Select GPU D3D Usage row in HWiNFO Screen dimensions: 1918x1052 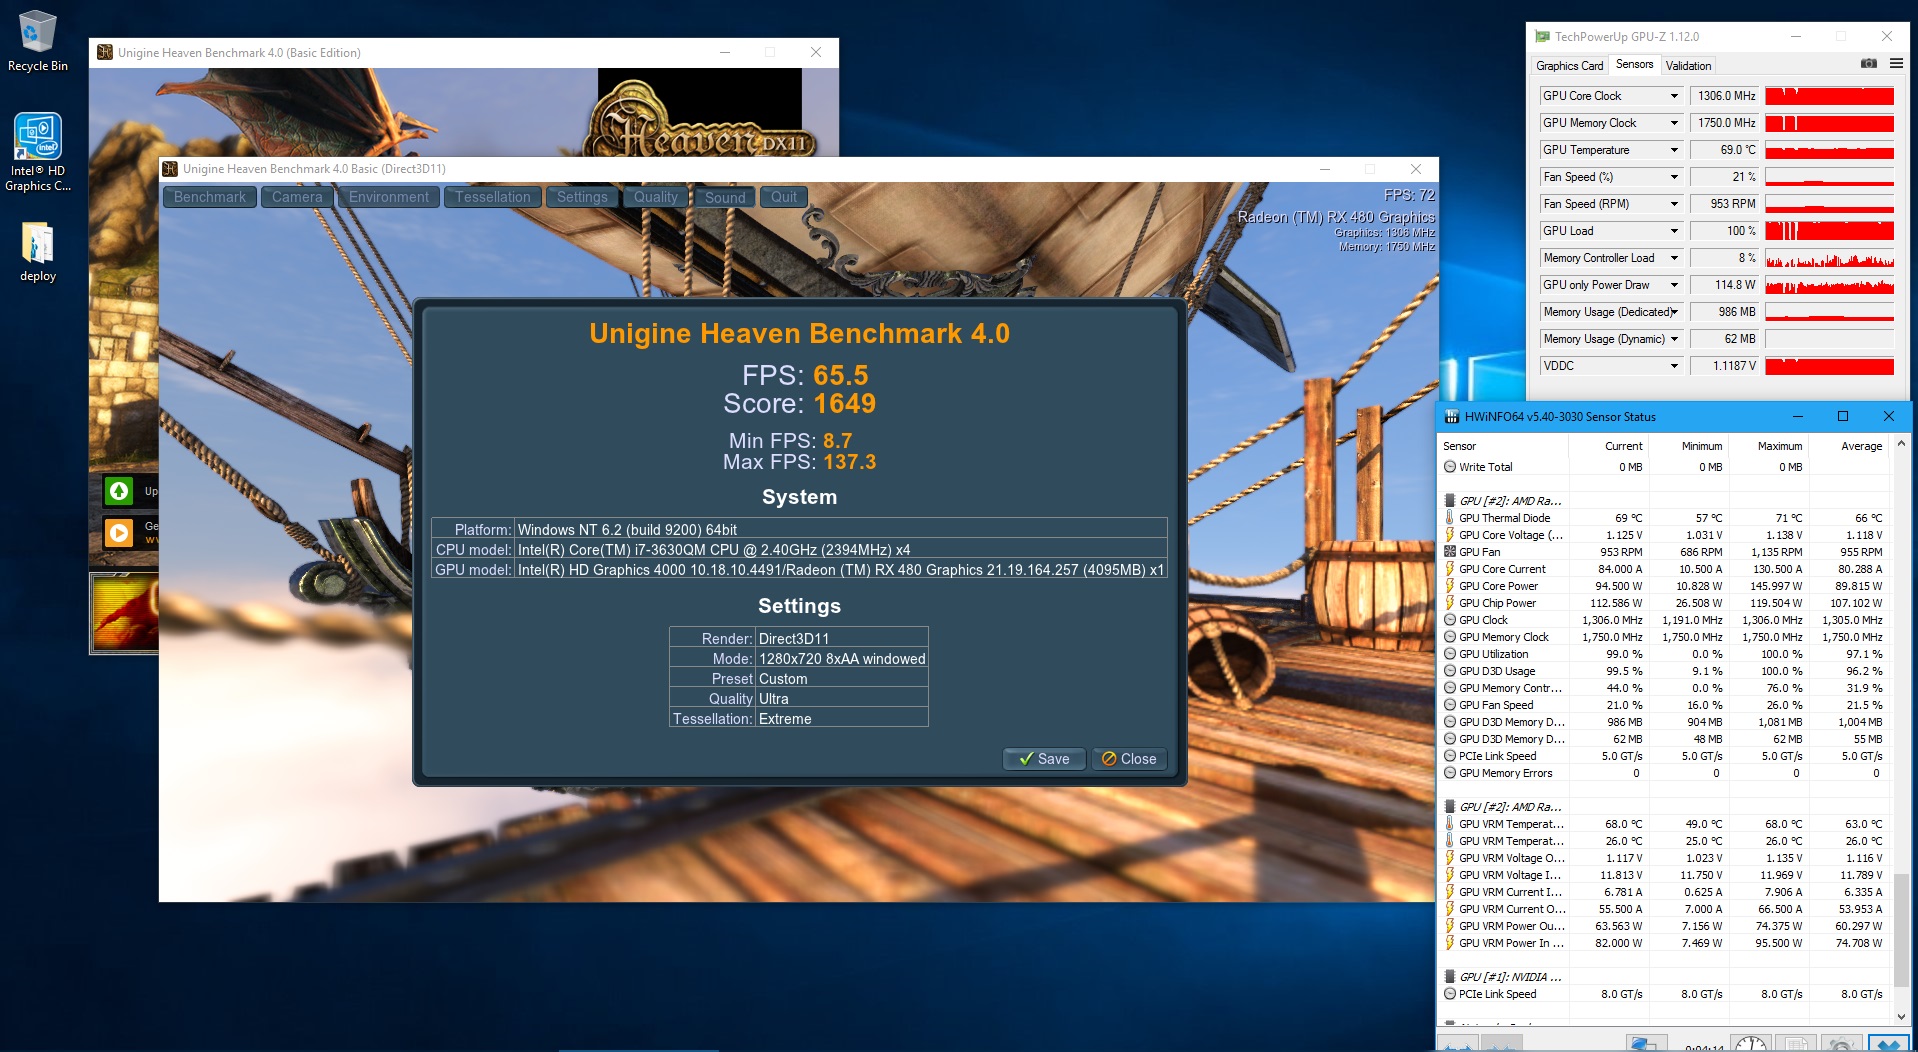tap(1664, 671)
